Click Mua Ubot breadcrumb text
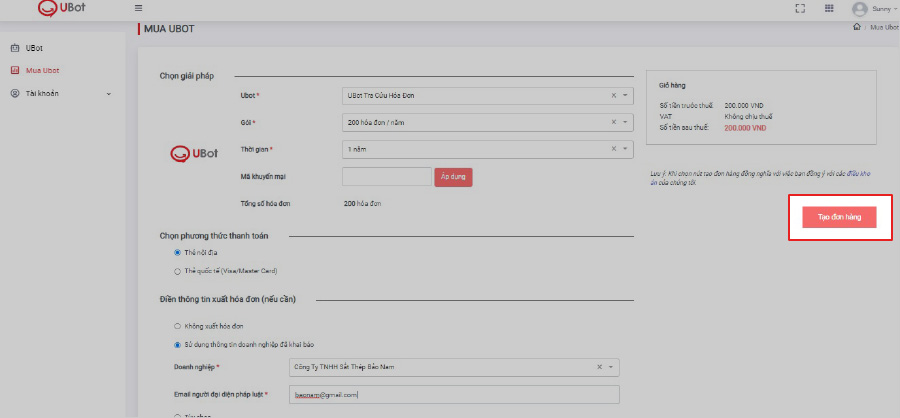Screen dimensions: 900x418 point(885,27)
